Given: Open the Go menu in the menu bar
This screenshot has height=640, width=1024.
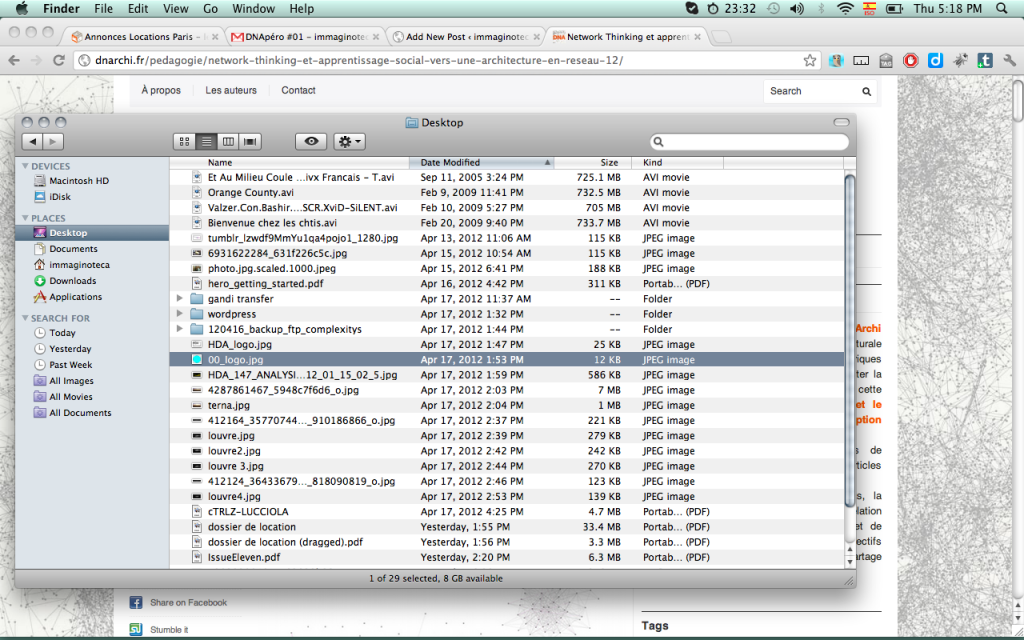Looking at the screenshot, I should (210, 9).
